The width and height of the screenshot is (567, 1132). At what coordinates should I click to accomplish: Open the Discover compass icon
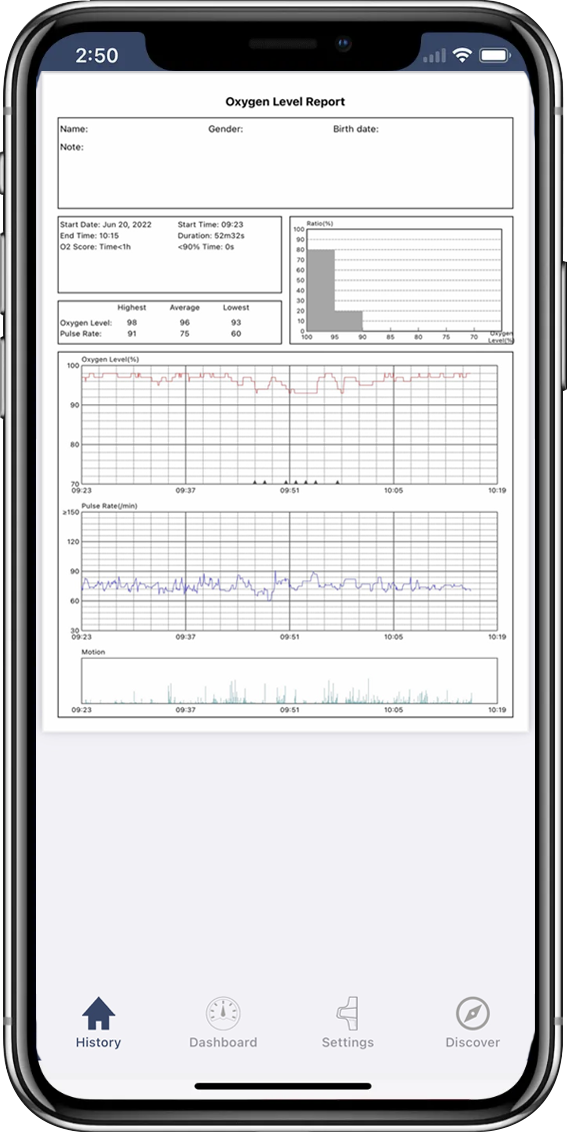tap(472, 1014)
